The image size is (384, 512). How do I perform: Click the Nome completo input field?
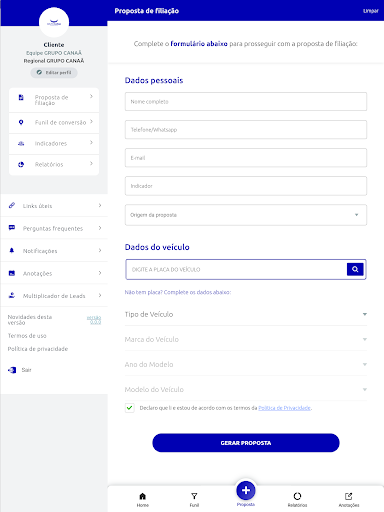pyautogui.click(x=246, y=102)
